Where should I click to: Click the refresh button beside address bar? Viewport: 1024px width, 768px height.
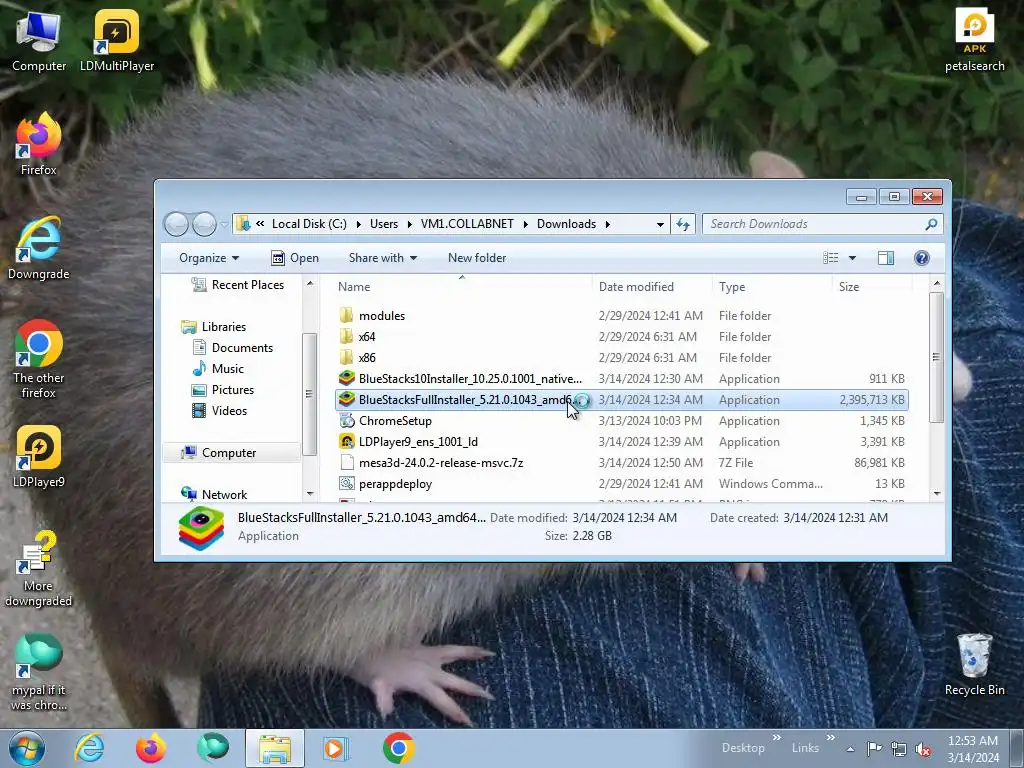coord(683,224)
